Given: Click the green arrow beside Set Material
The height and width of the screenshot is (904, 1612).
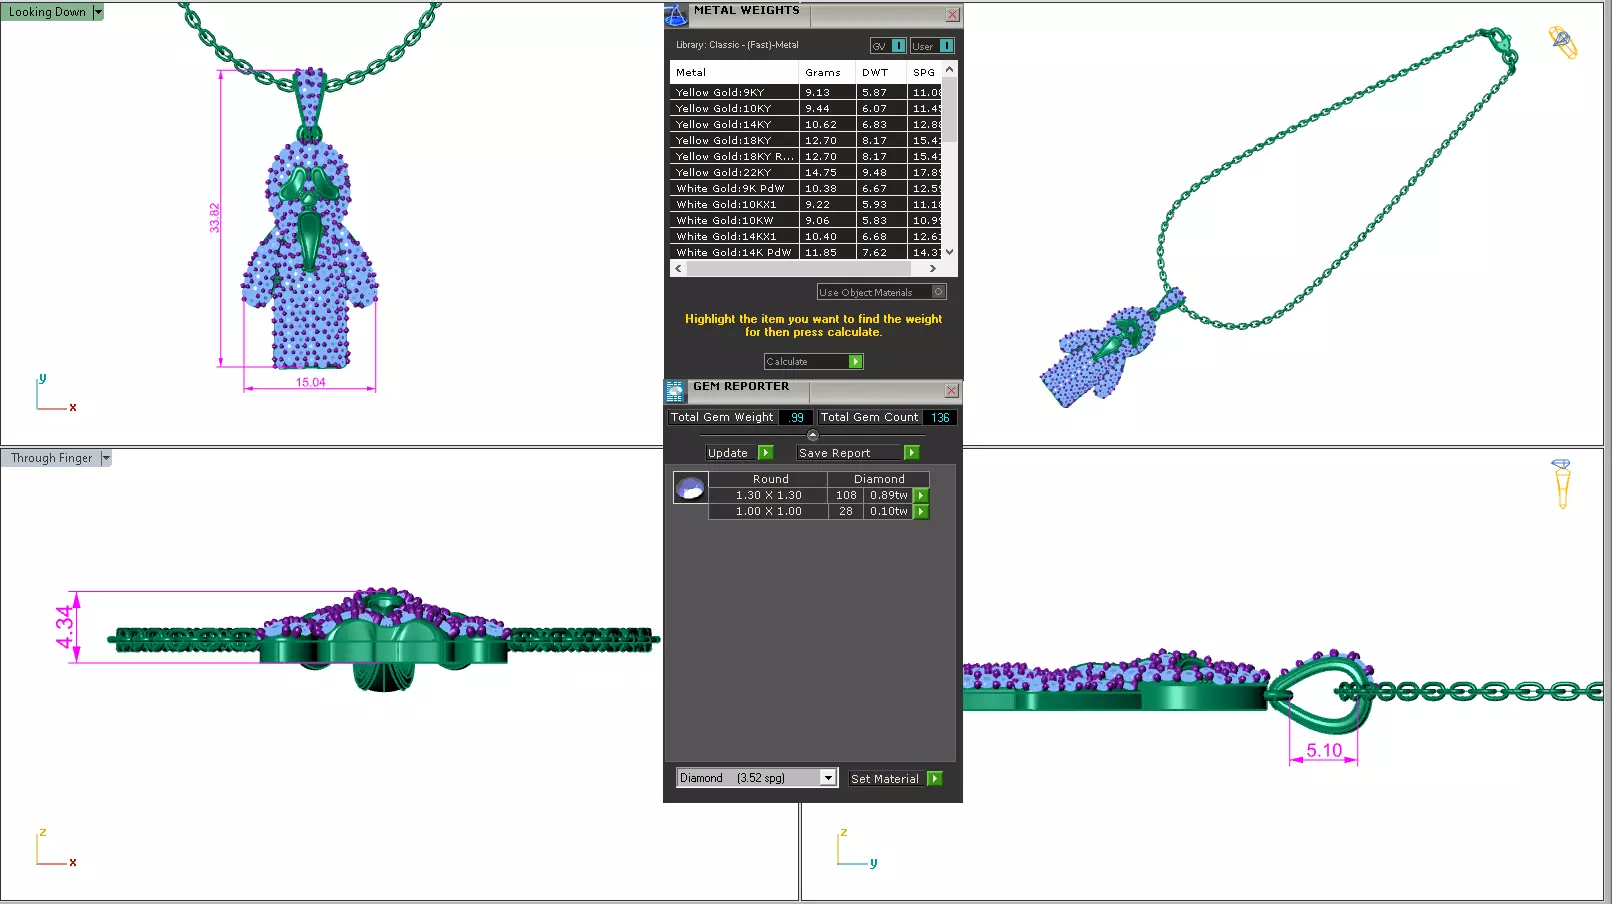Looking at the screenshot, I should click(935, 779).
